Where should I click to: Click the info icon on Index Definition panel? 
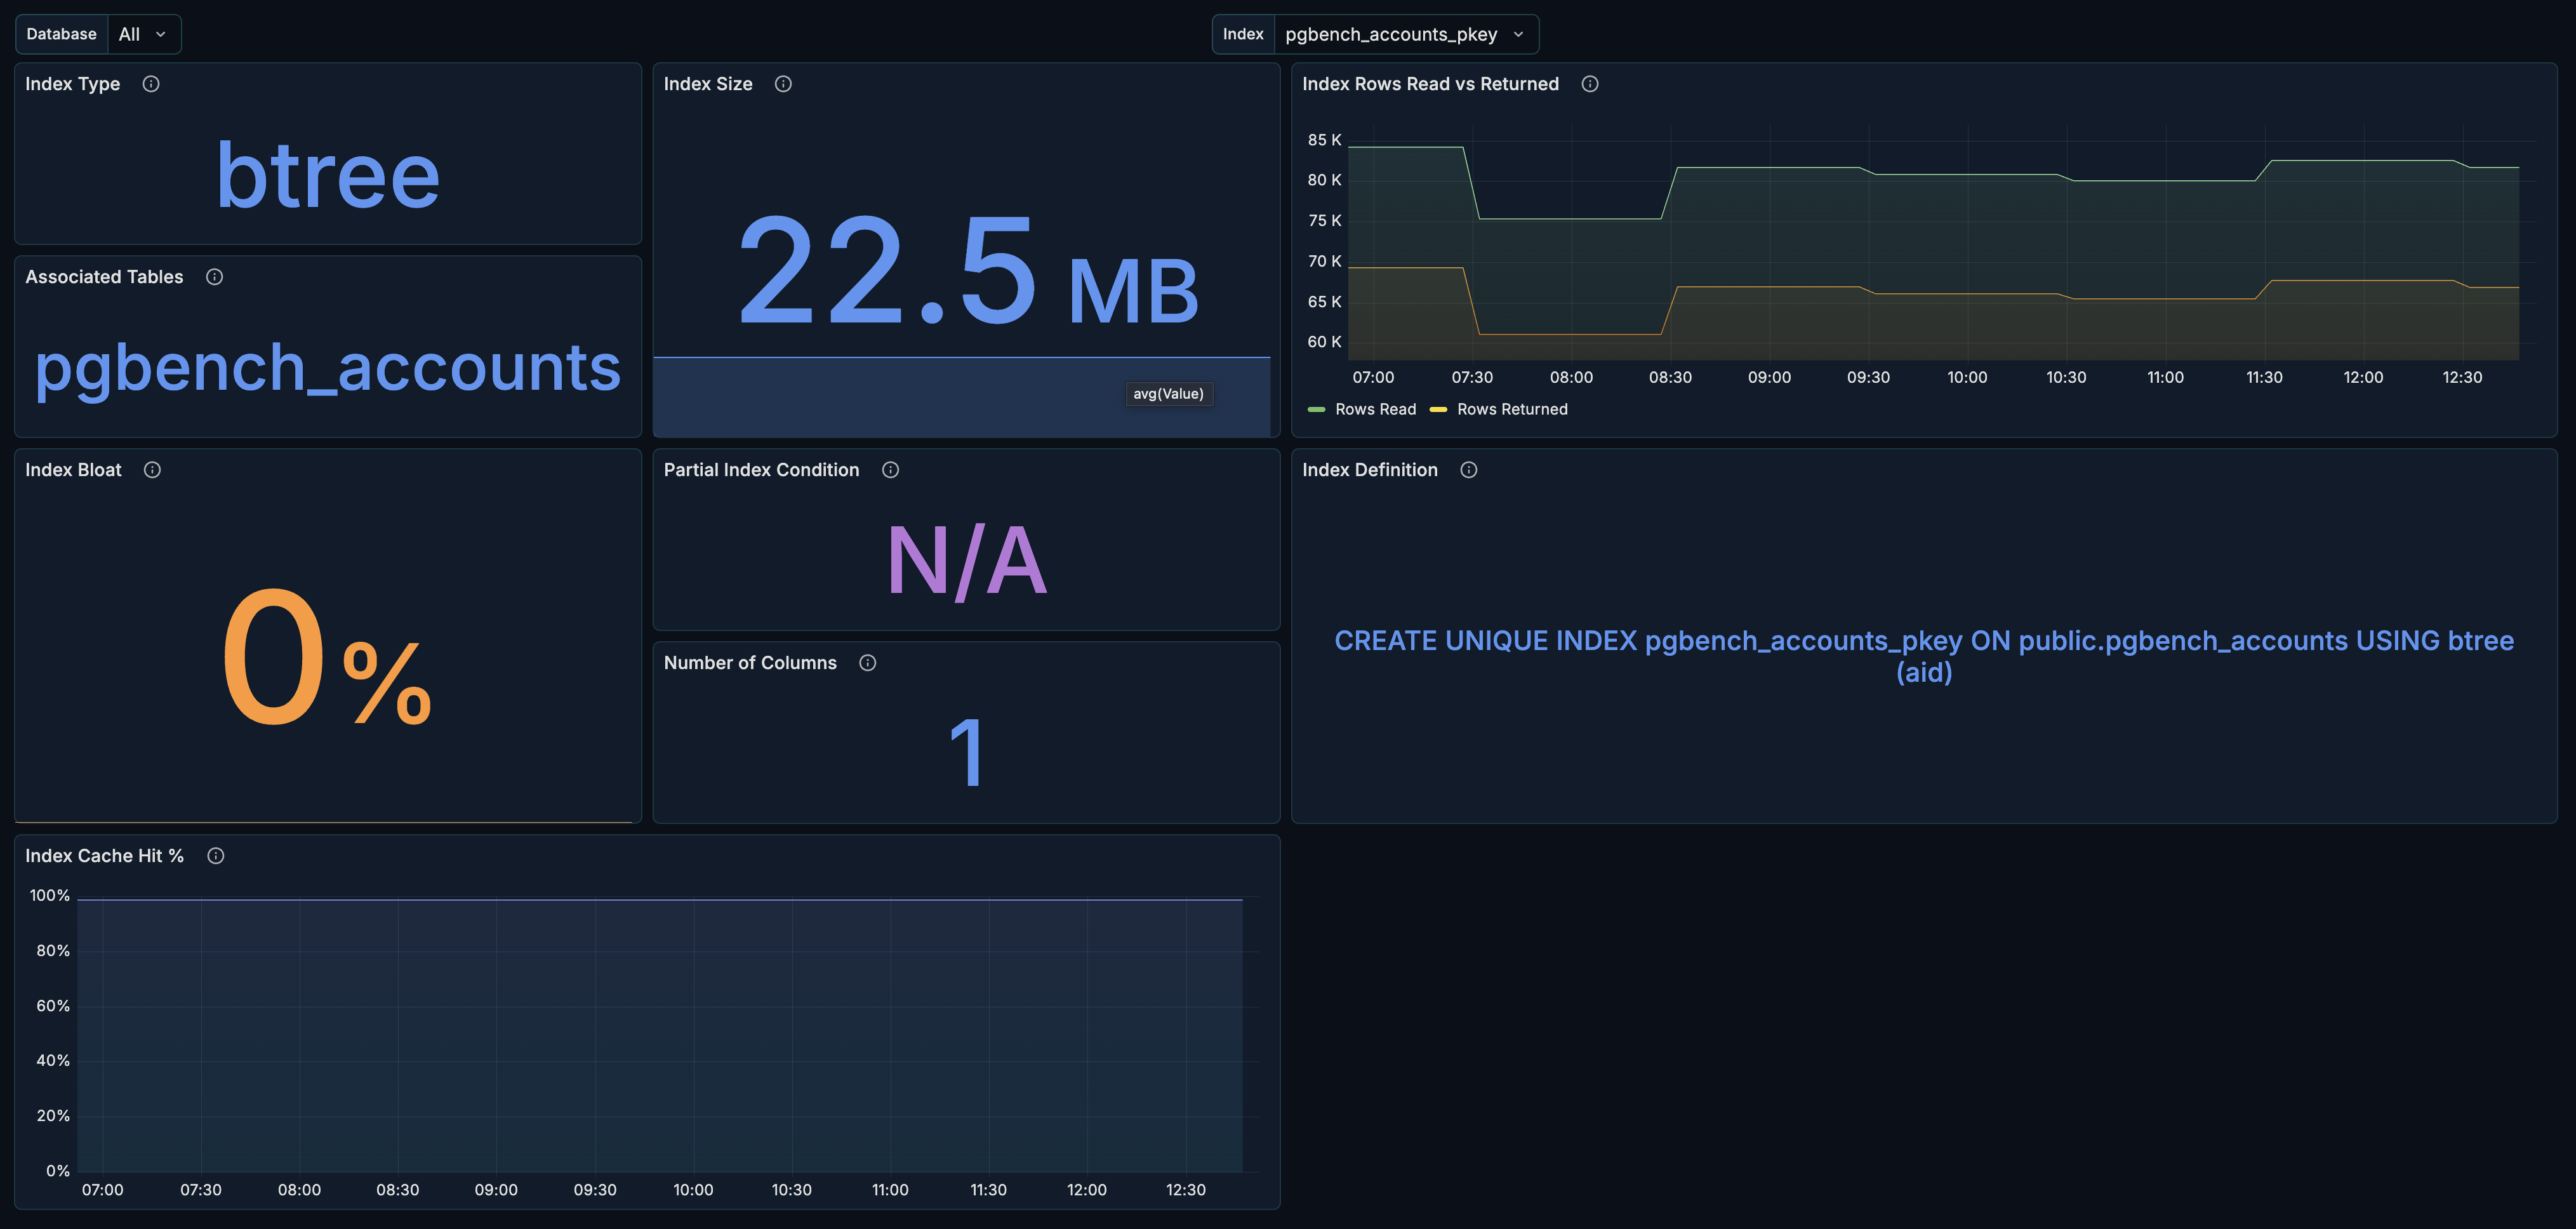1469,469
